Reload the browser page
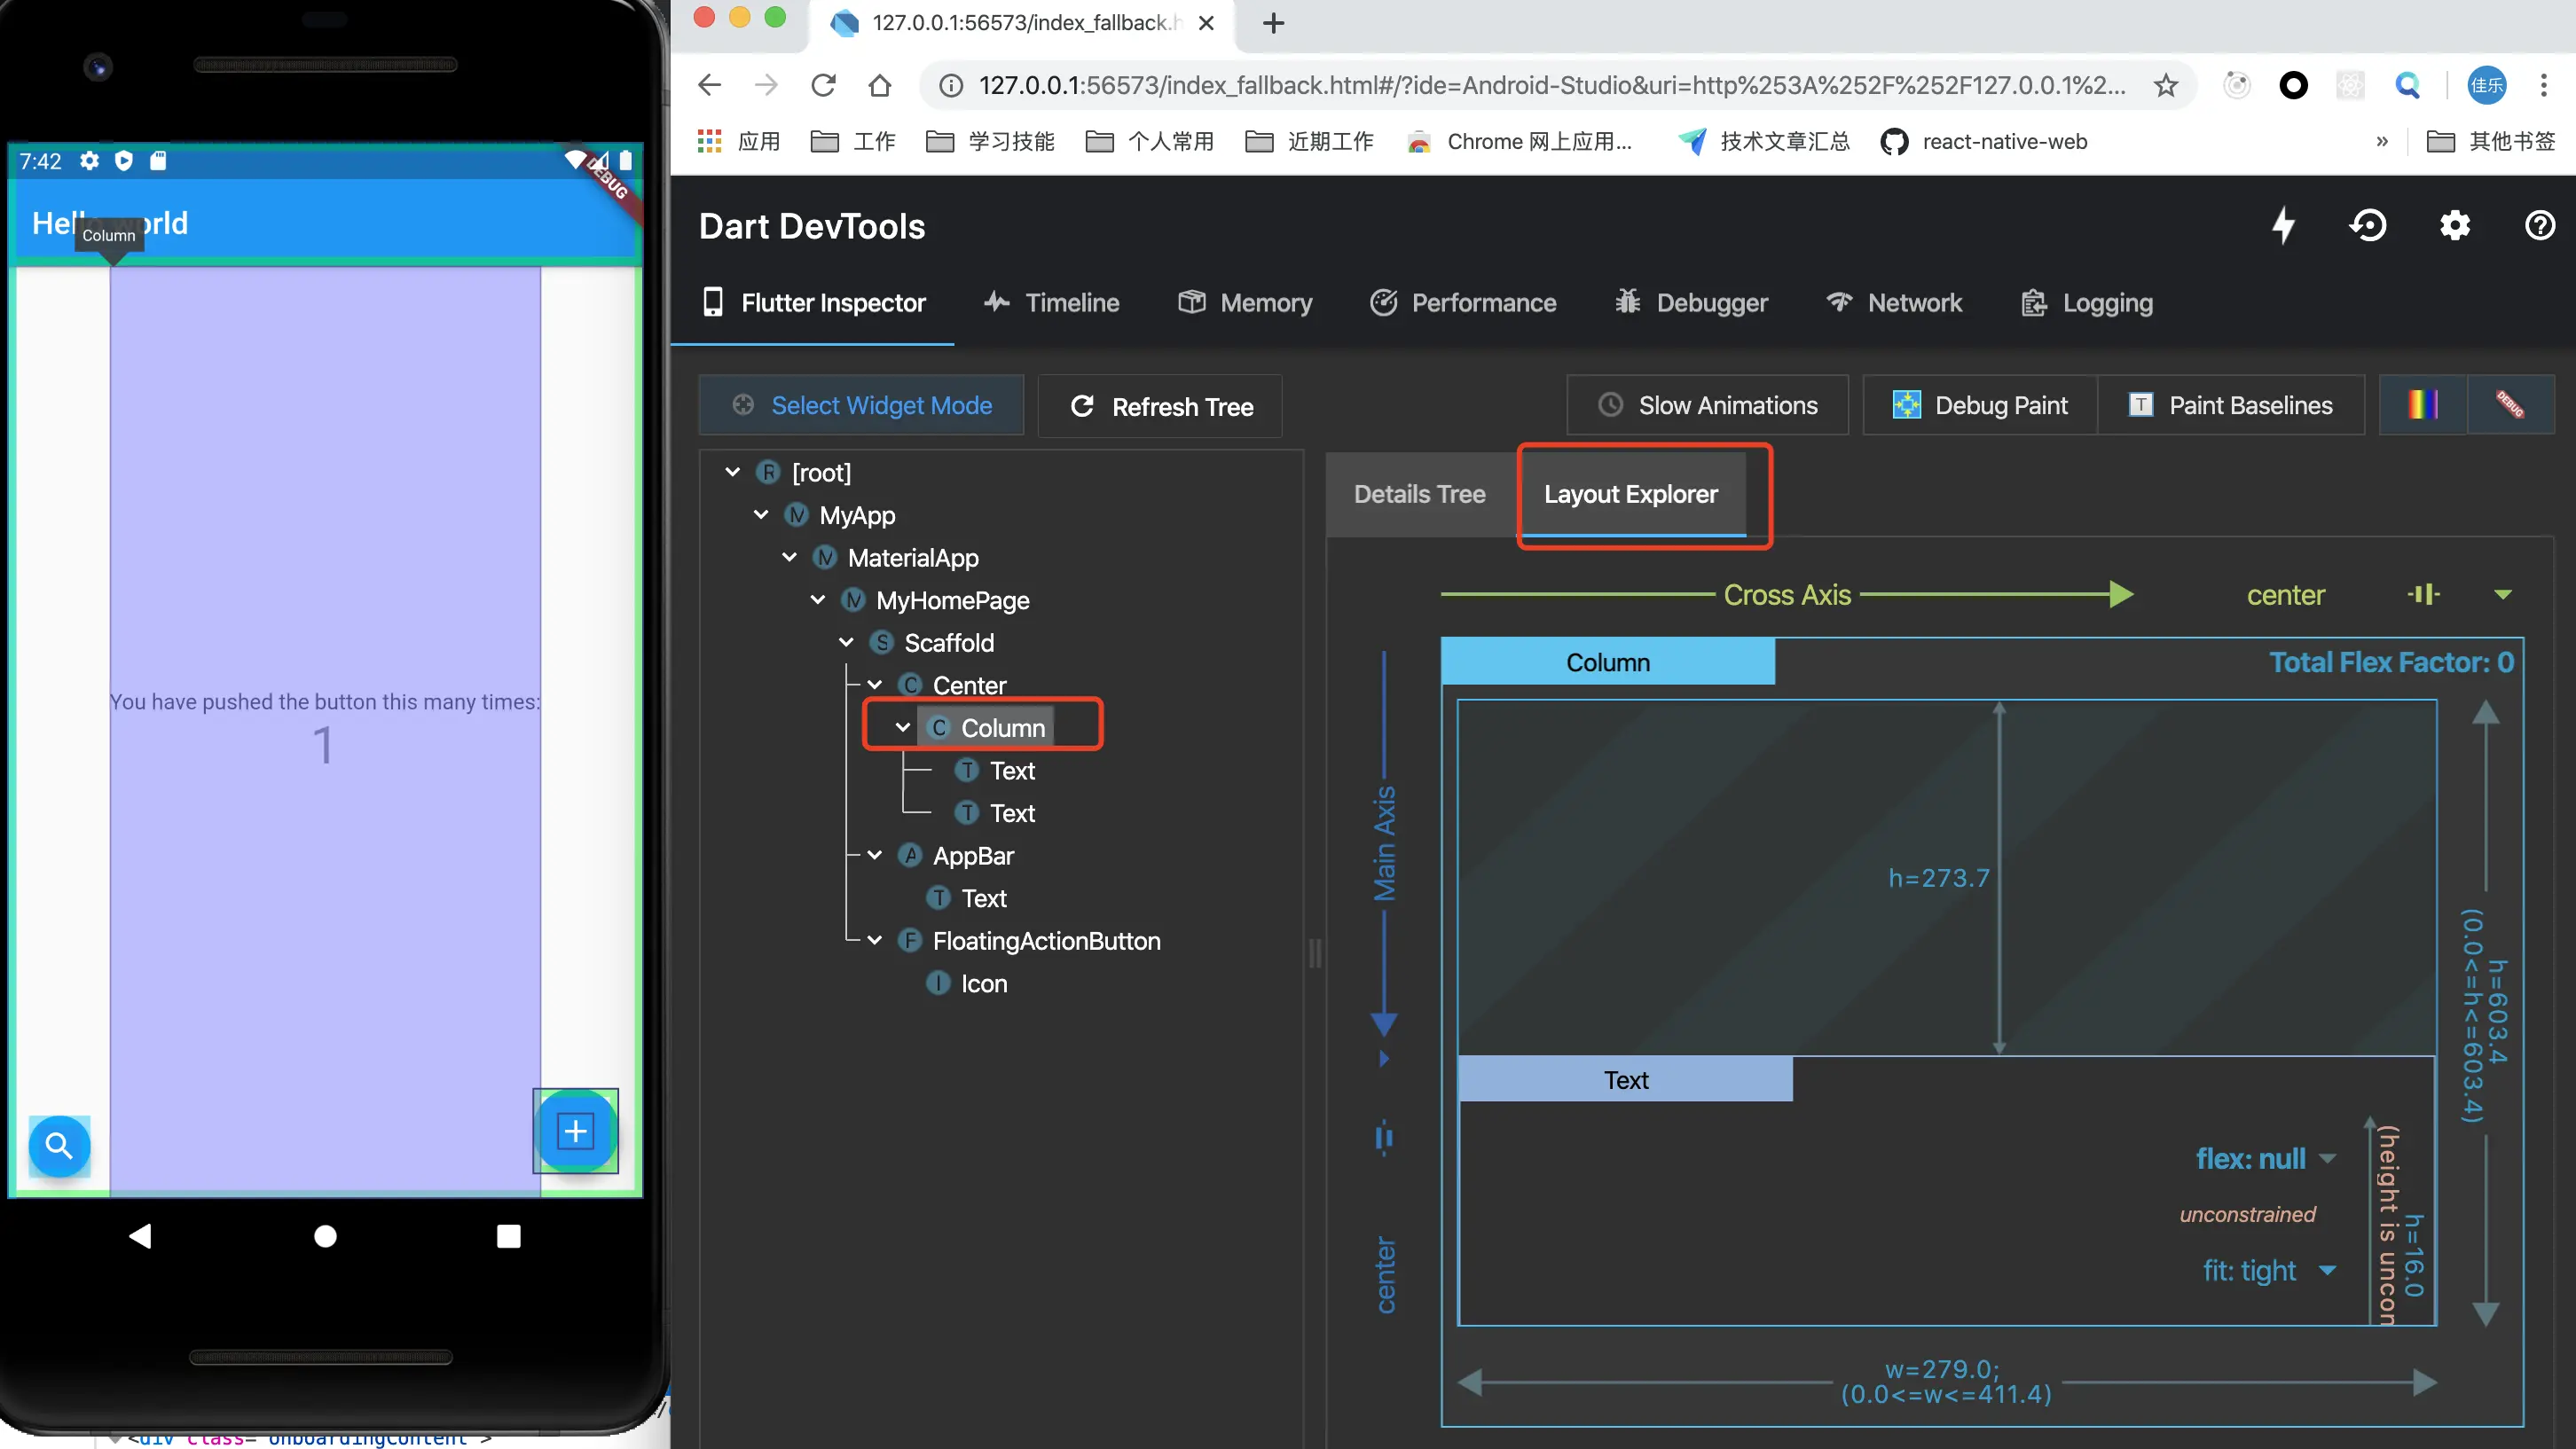The image size is (2576, 1449). click(823, 86)
